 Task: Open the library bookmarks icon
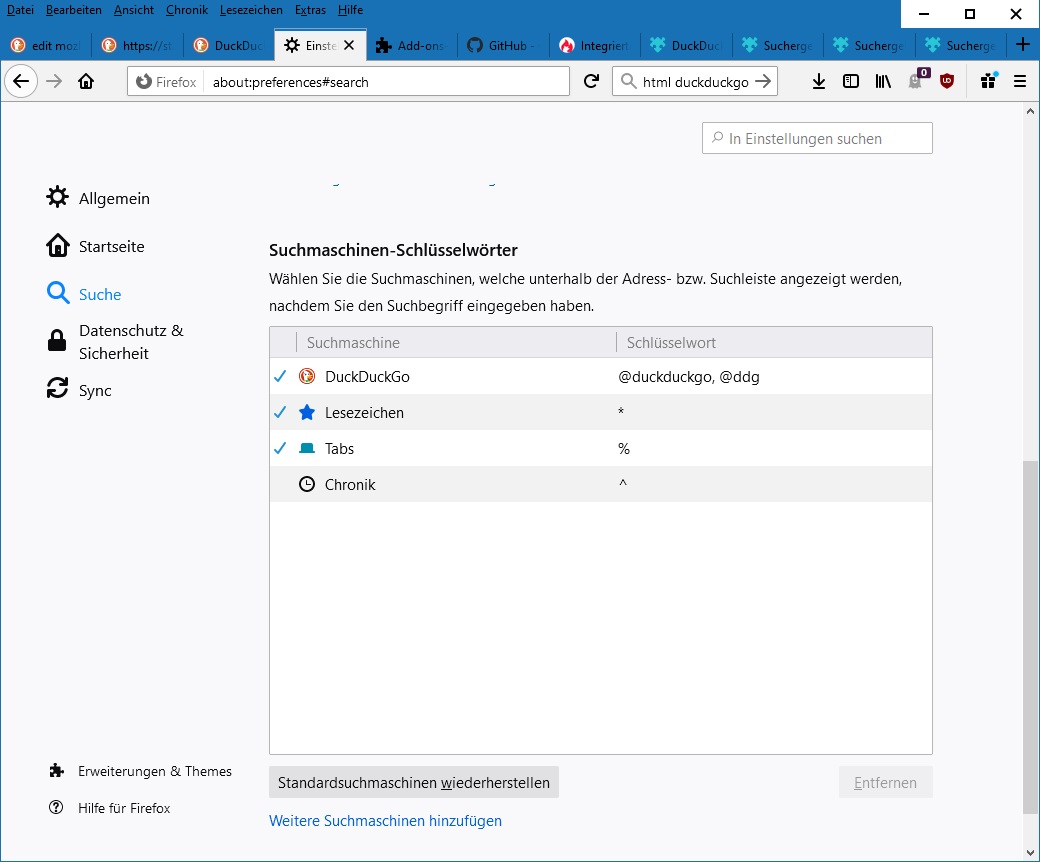tap(883, 82)
